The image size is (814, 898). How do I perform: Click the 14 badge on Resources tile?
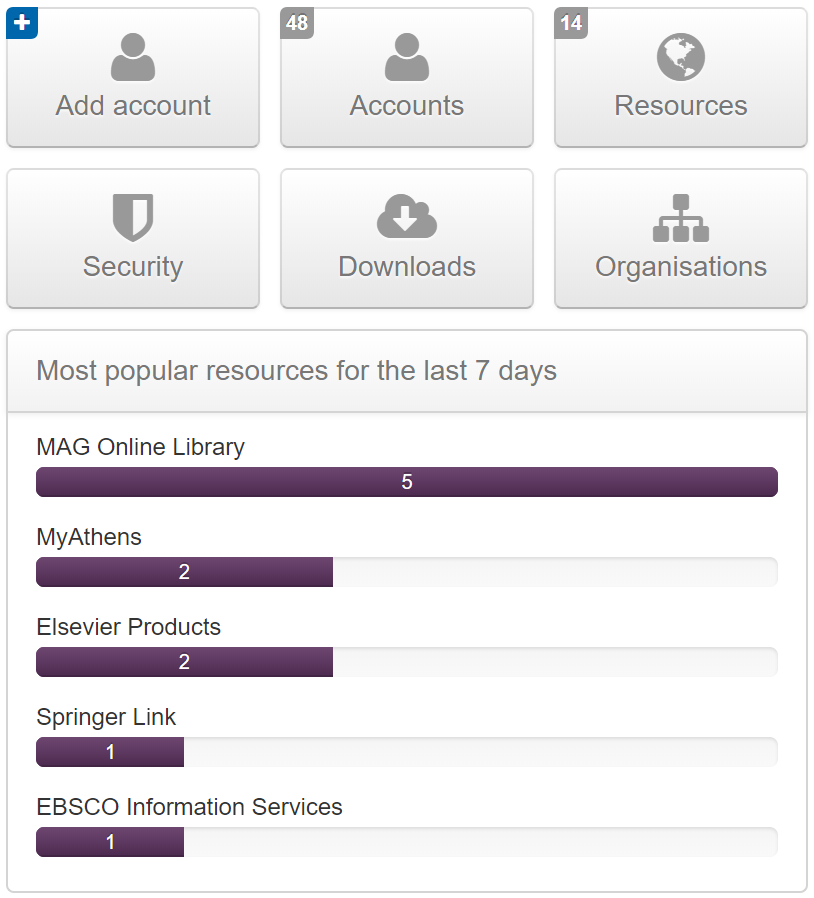tap(570, 23)
